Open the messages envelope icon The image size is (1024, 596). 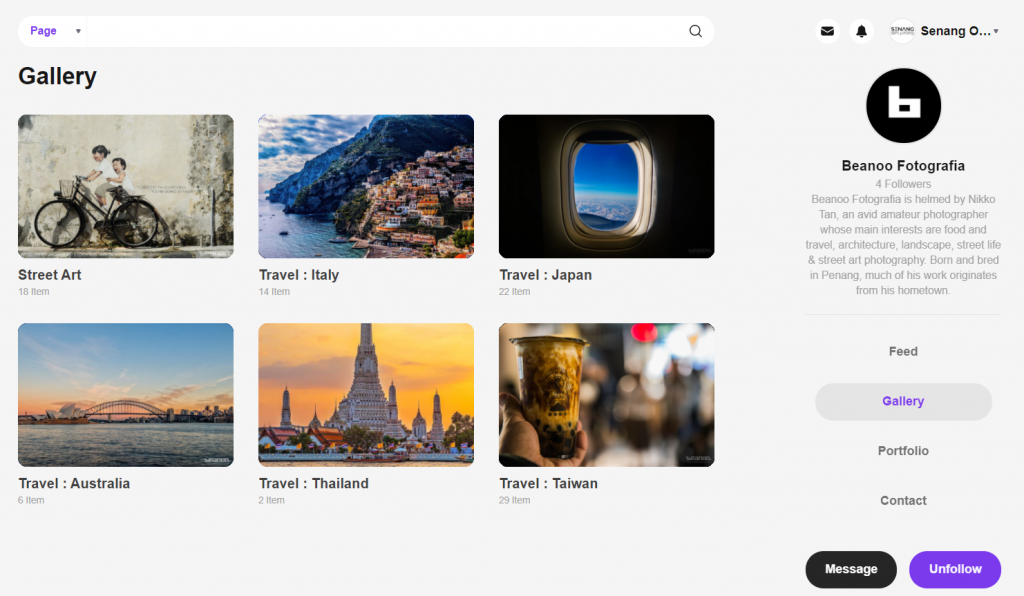tap(827, 31)
